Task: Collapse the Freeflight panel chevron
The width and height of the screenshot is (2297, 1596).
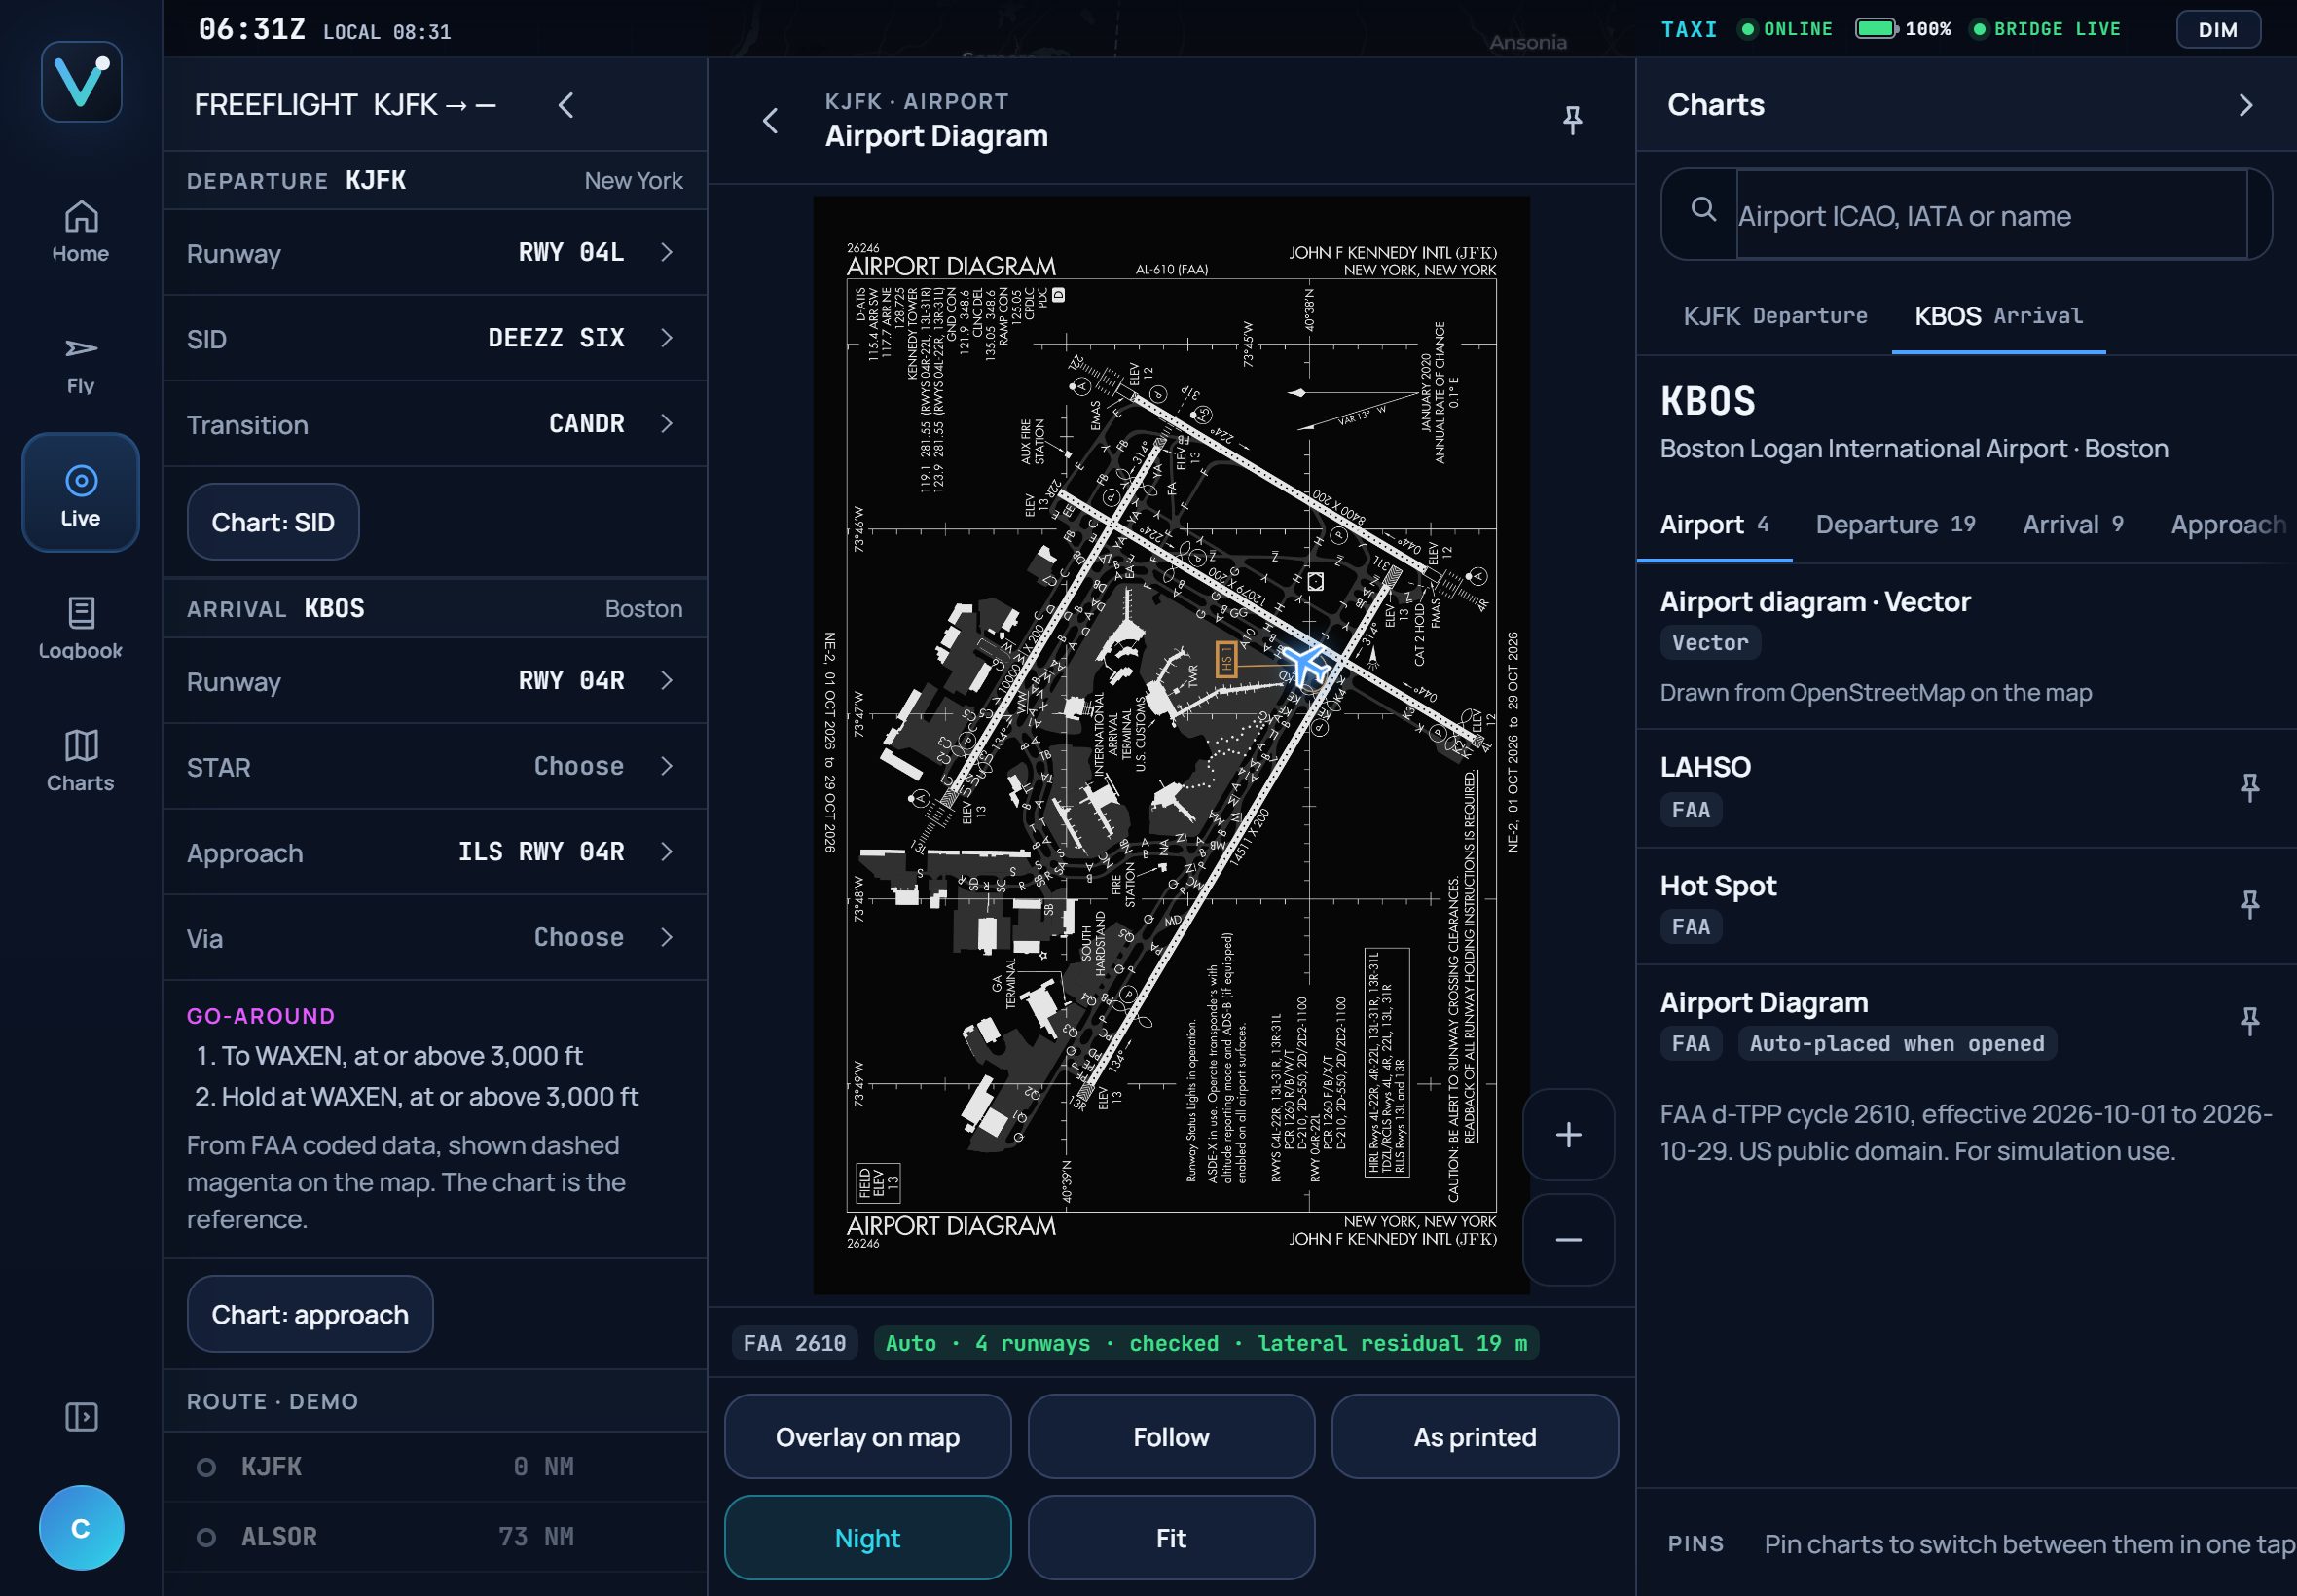Action: pyautogui.click(x=566, y=105)
